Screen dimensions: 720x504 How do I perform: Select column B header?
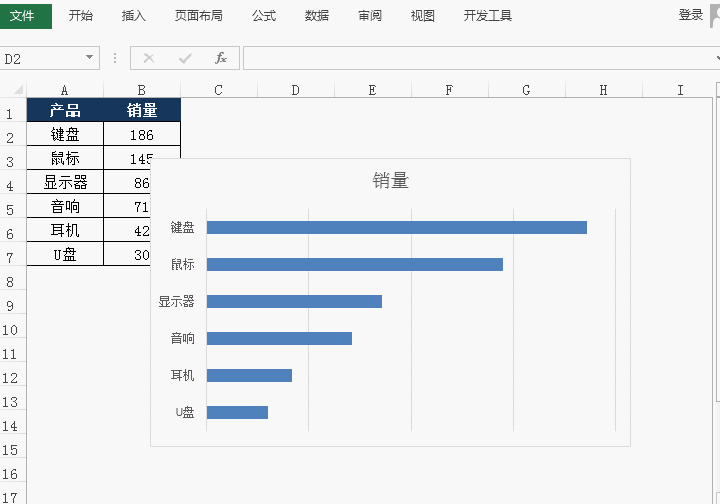point(142,90)
